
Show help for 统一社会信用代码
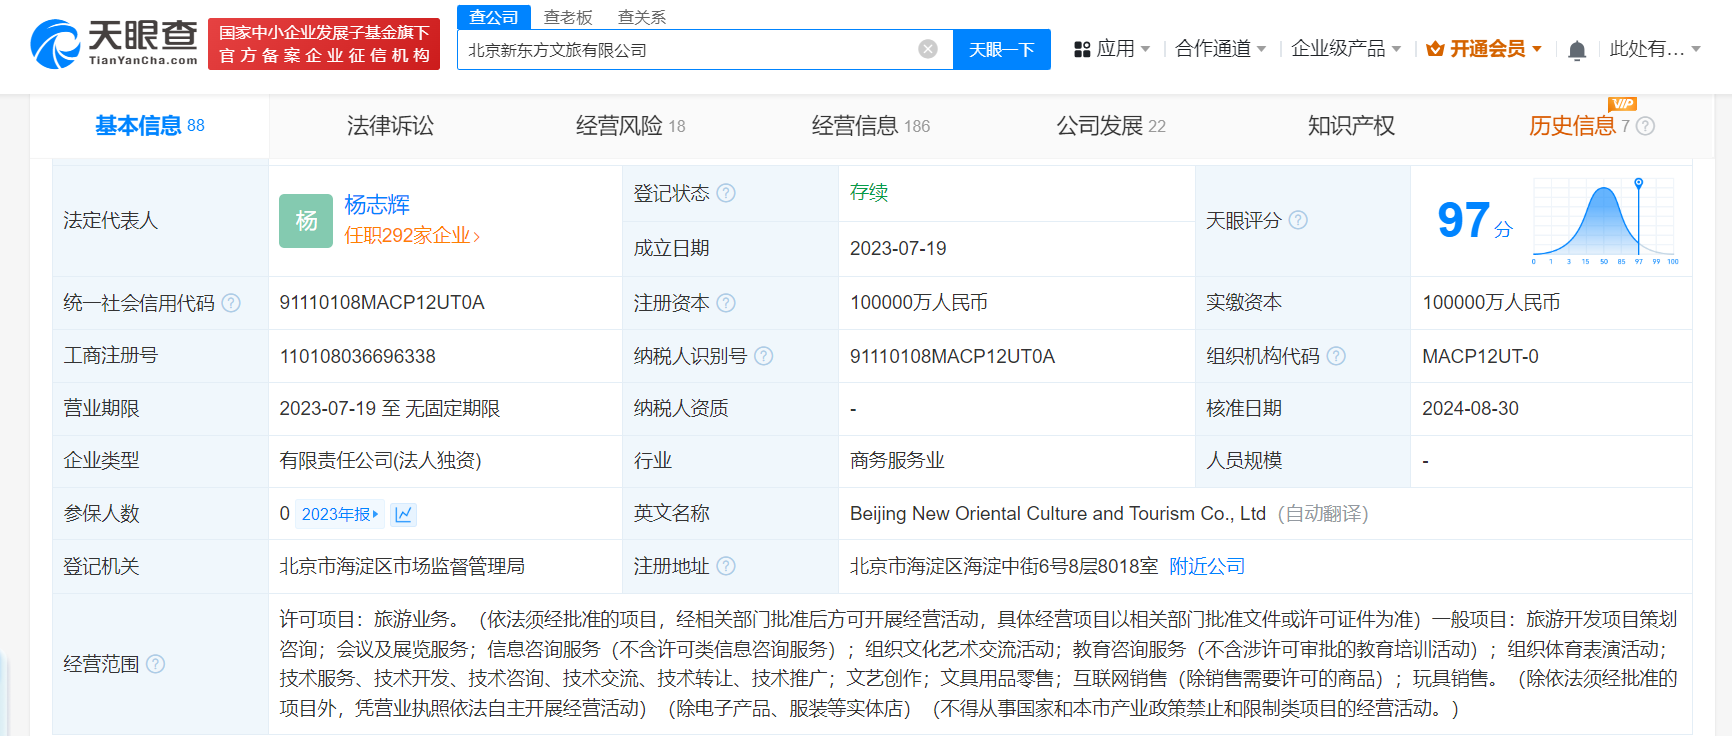point(231,303)
